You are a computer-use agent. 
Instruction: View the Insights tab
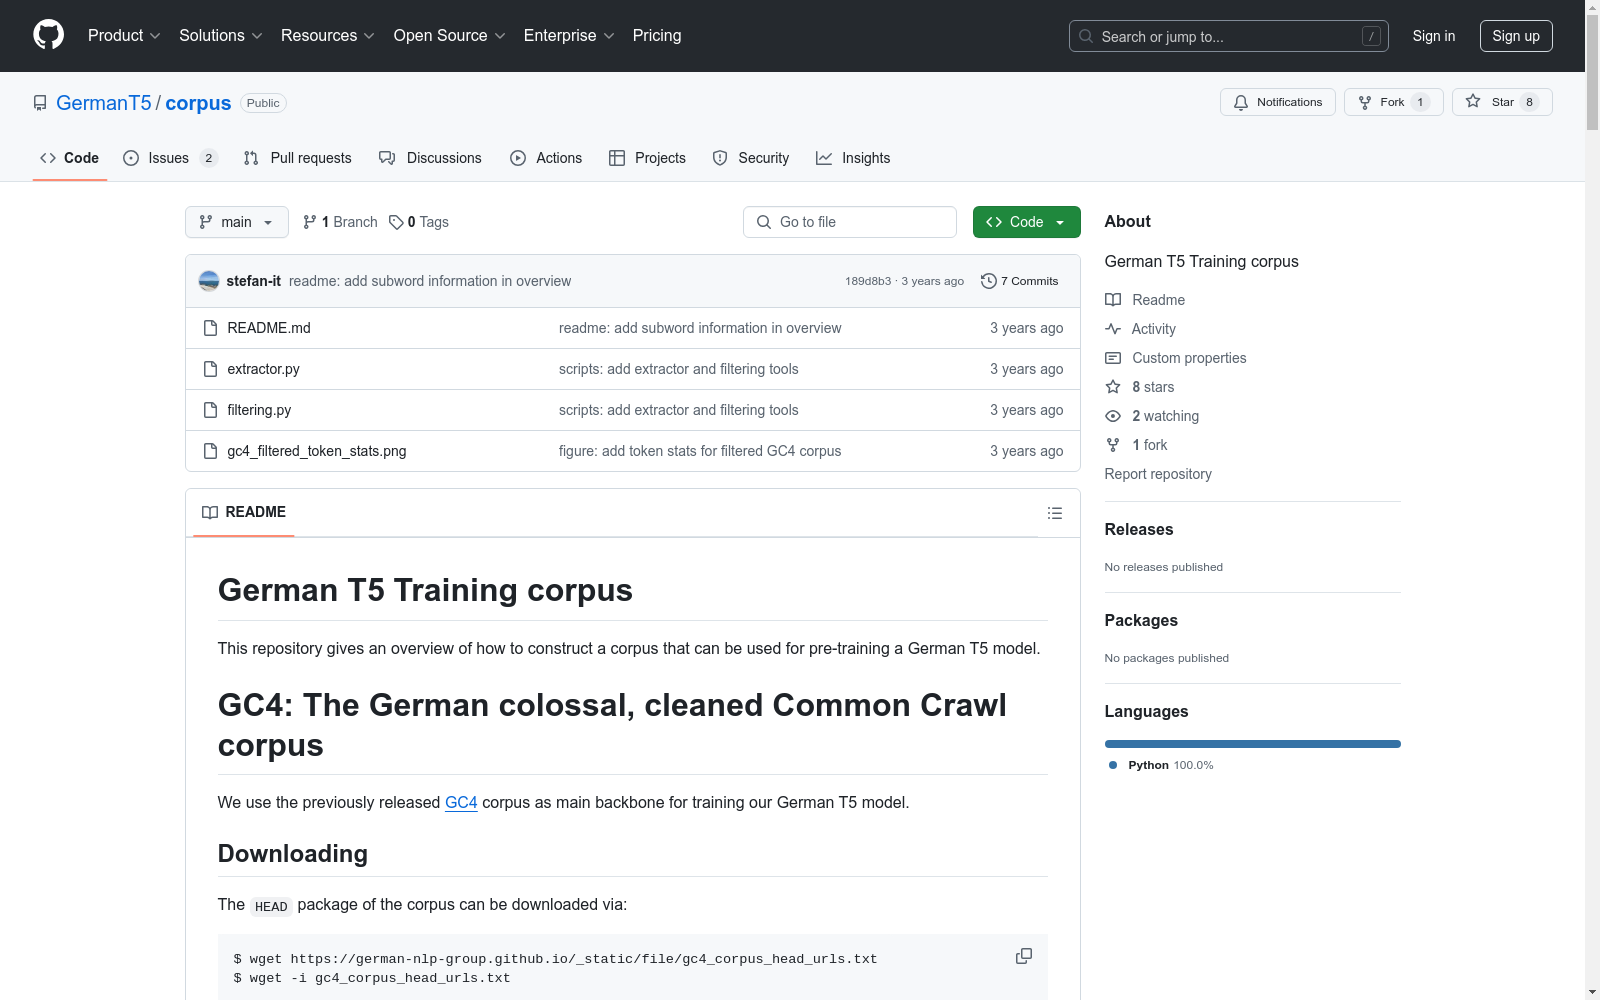click(853, 158)
